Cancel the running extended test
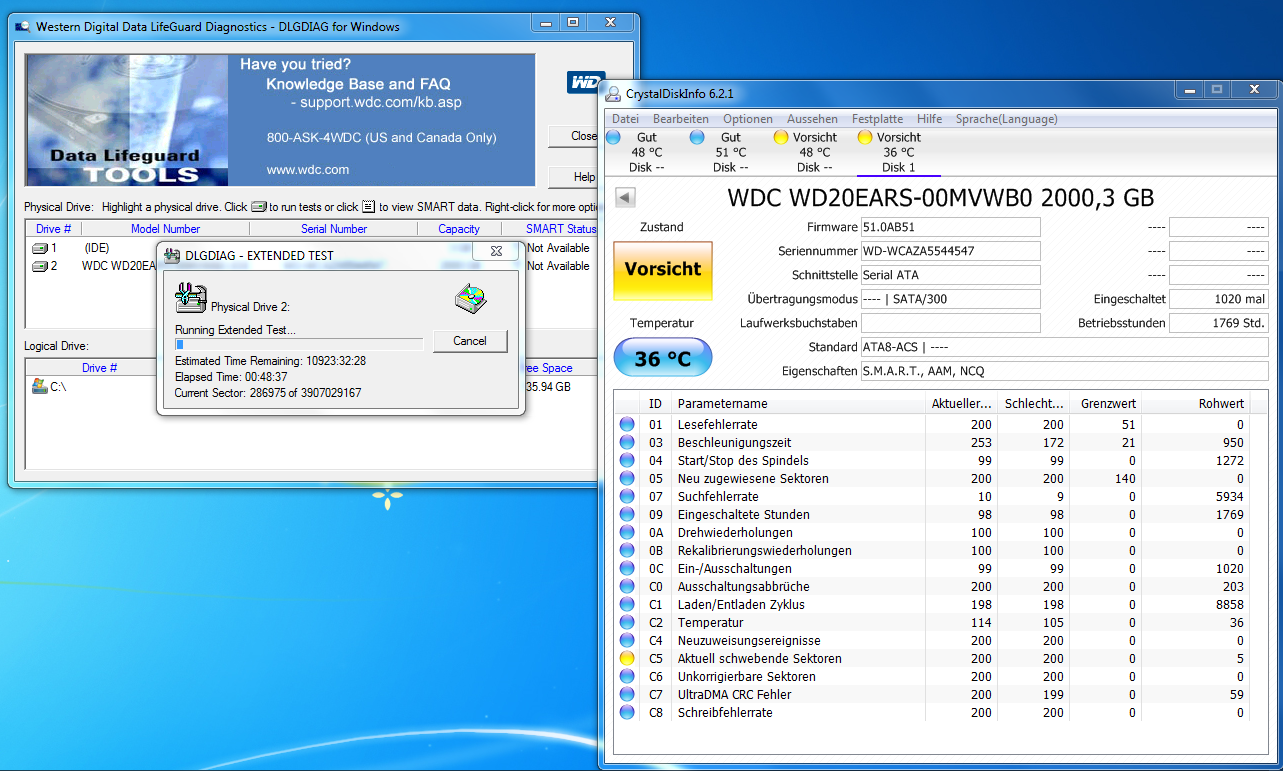 tap(470, 341)
